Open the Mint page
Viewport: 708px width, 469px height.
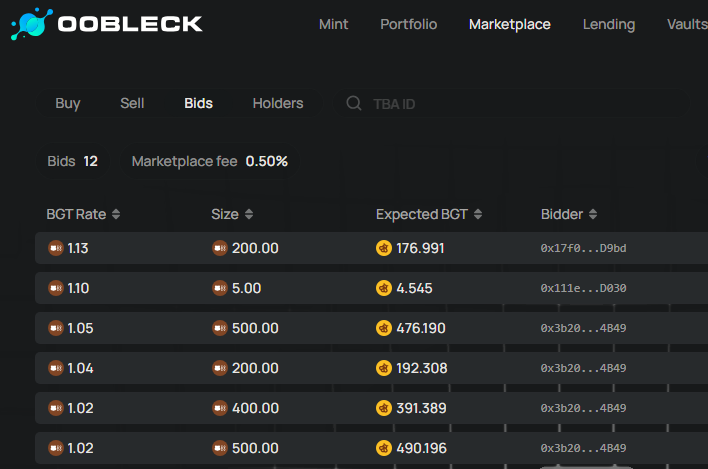coord(333,24)
